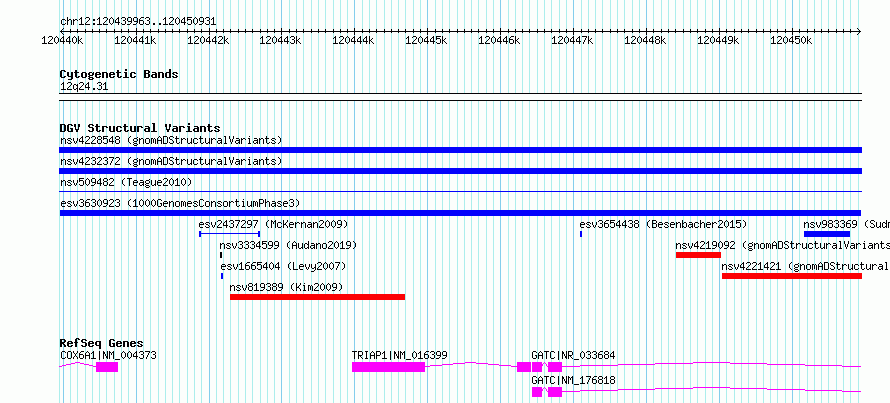This screenshot has height=403, width=890.
Task: Select the esv2437297 (McKernan2009) label
Action: 273,224
